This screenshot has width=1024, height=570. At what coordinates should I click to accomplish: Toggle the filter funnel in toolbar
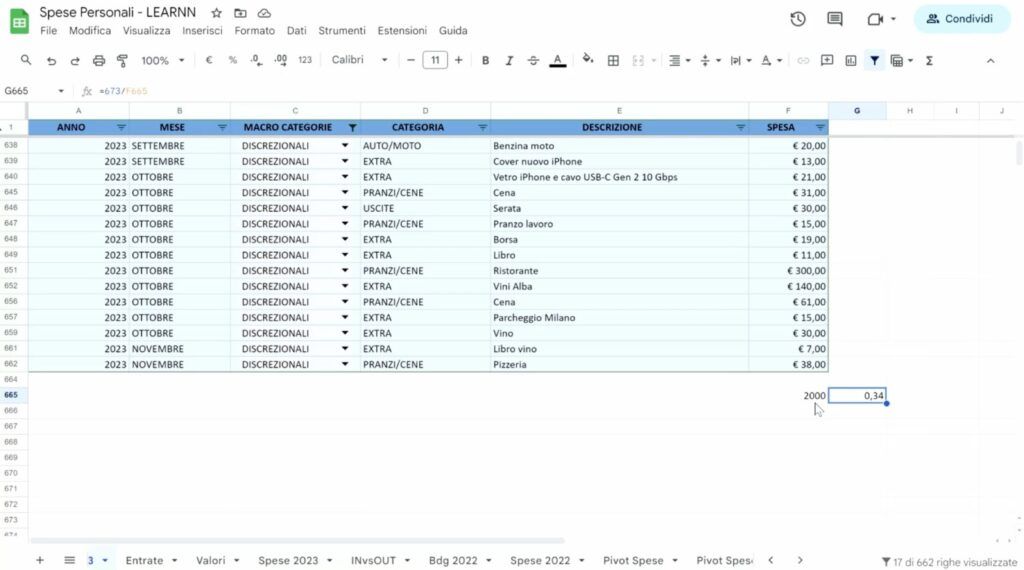pos(874,61)
